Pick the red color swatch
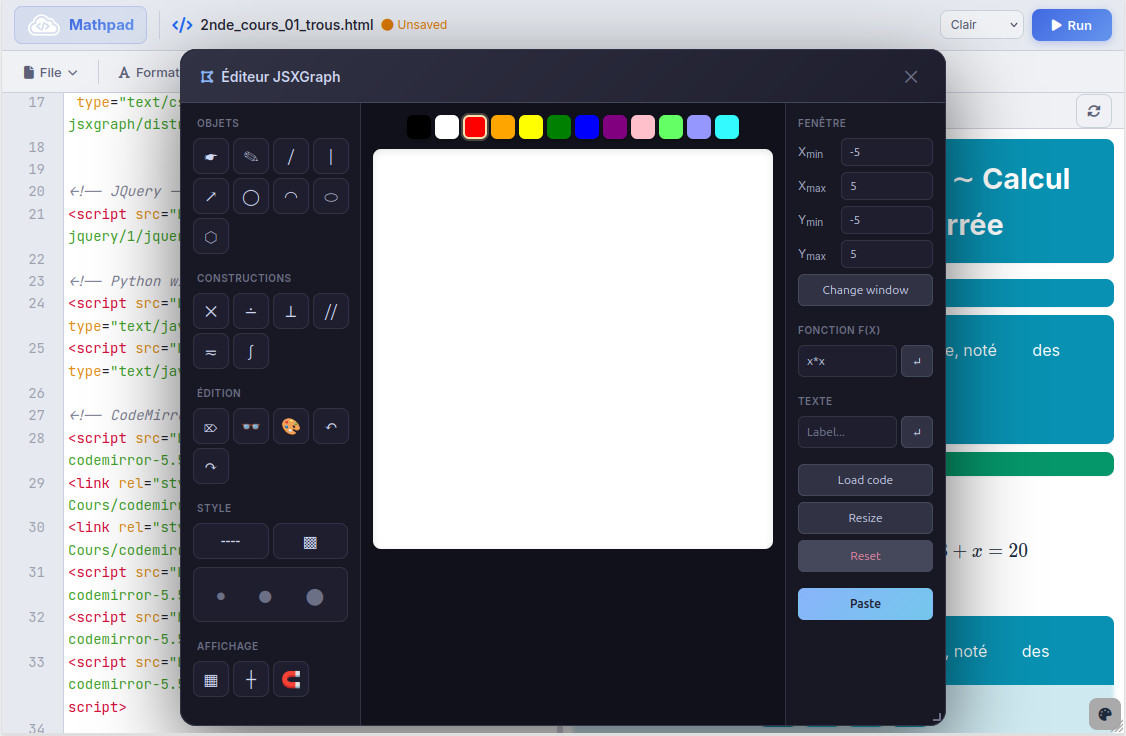Image resolution: width=1126 pixels, height=736 pixels. tap(474, 127)
